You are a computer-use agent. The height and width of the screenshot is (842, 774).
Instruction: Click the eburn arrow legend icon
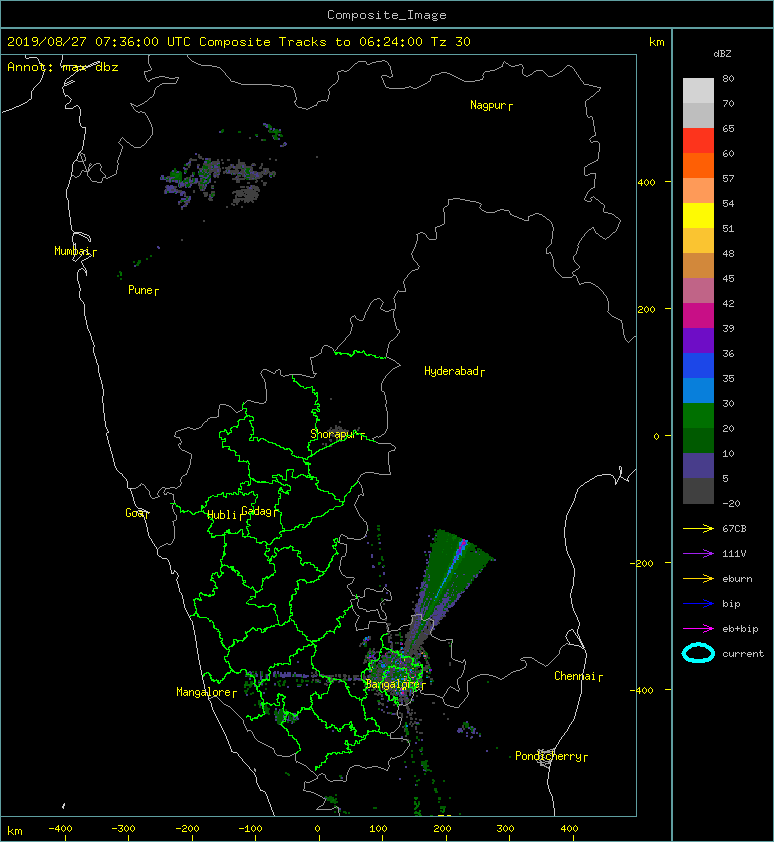coord(698,578)
